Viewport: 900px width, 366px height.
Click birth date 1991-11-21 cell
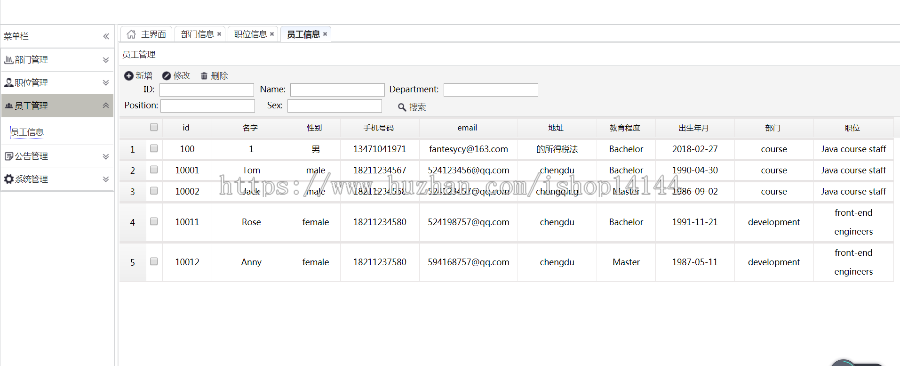pos(695,221)
